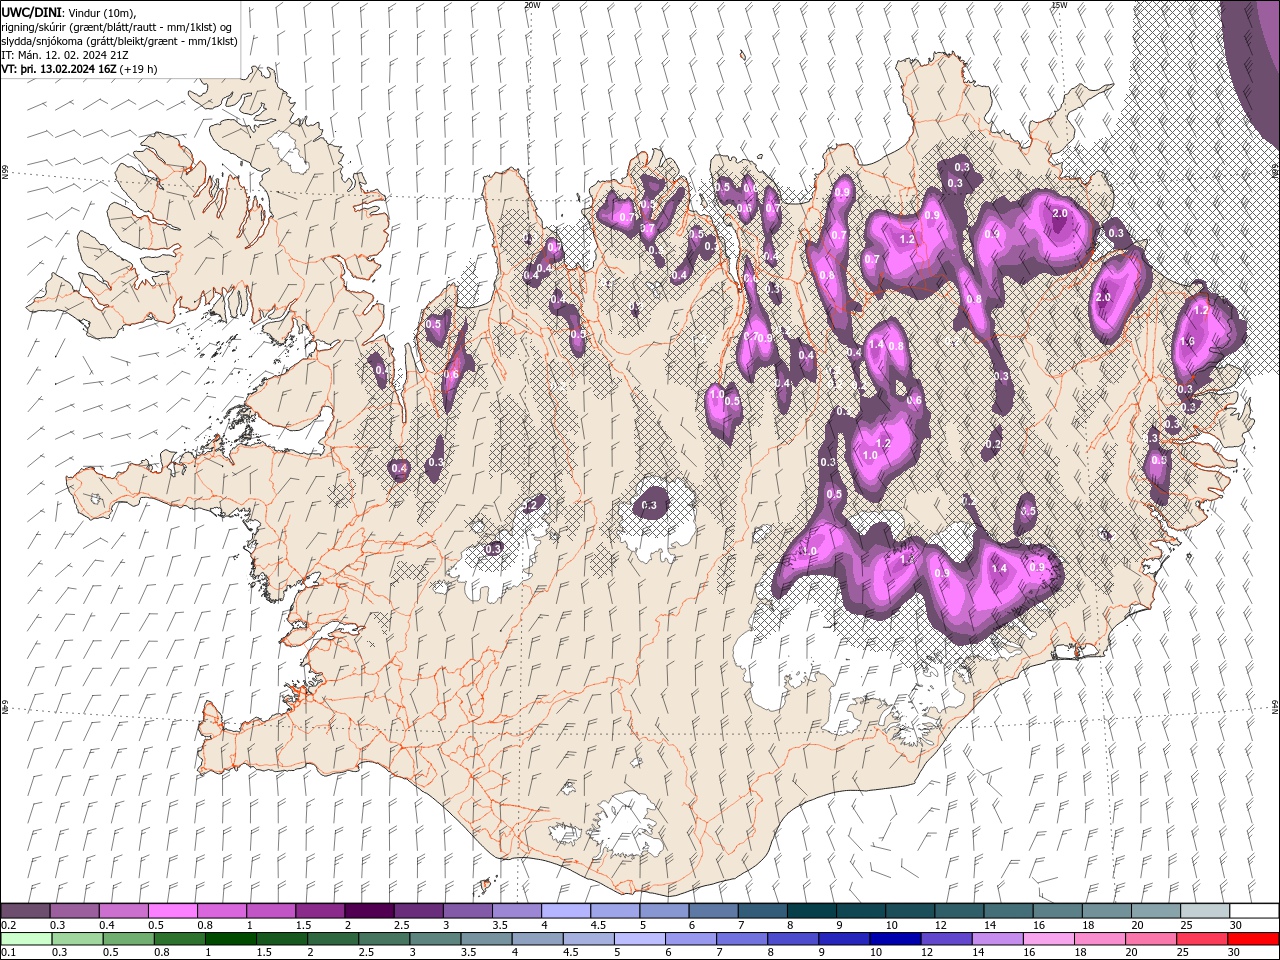Click the '1.6' snowfall value on the map
This screenshot has height=960, width=1280.
click(x=1187, y=341)
